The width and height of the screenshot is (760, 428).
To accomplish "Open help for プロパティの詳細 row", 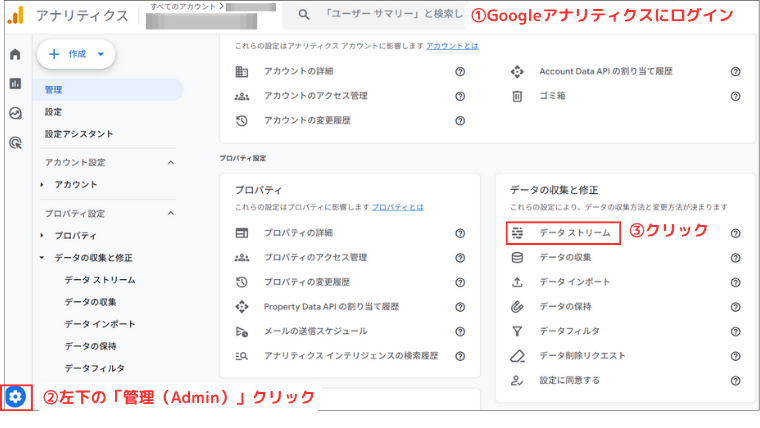I will point(460,233).
